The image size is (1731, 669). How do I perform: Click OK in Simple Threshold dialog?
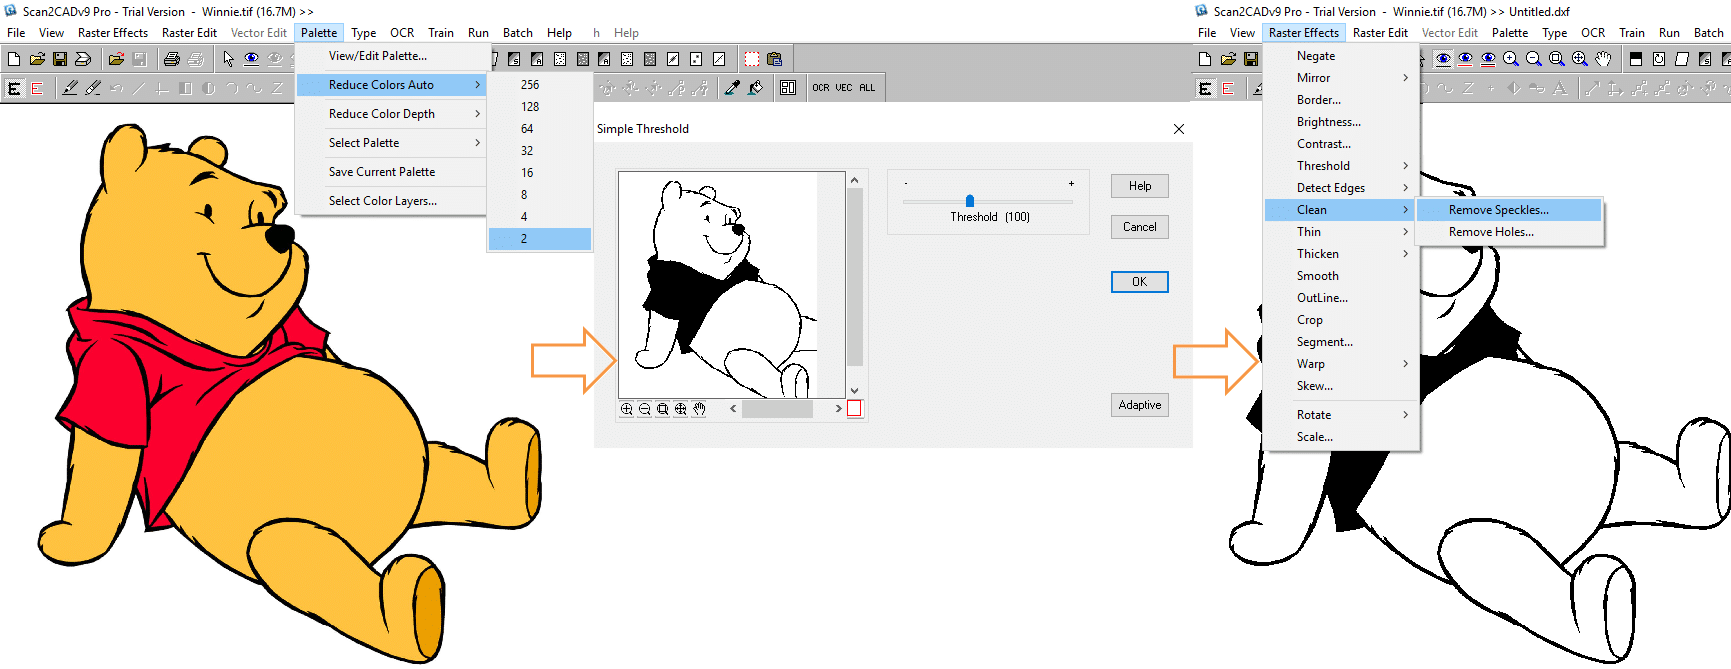click(x=1139, y=282)
